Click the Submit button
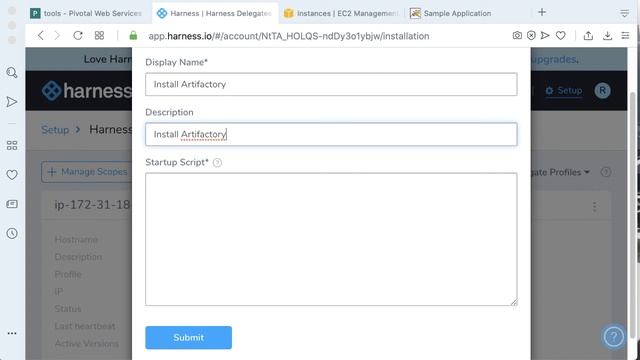Image resolution: width=640 pixels, height=360 pixels. tap(189, 338)
